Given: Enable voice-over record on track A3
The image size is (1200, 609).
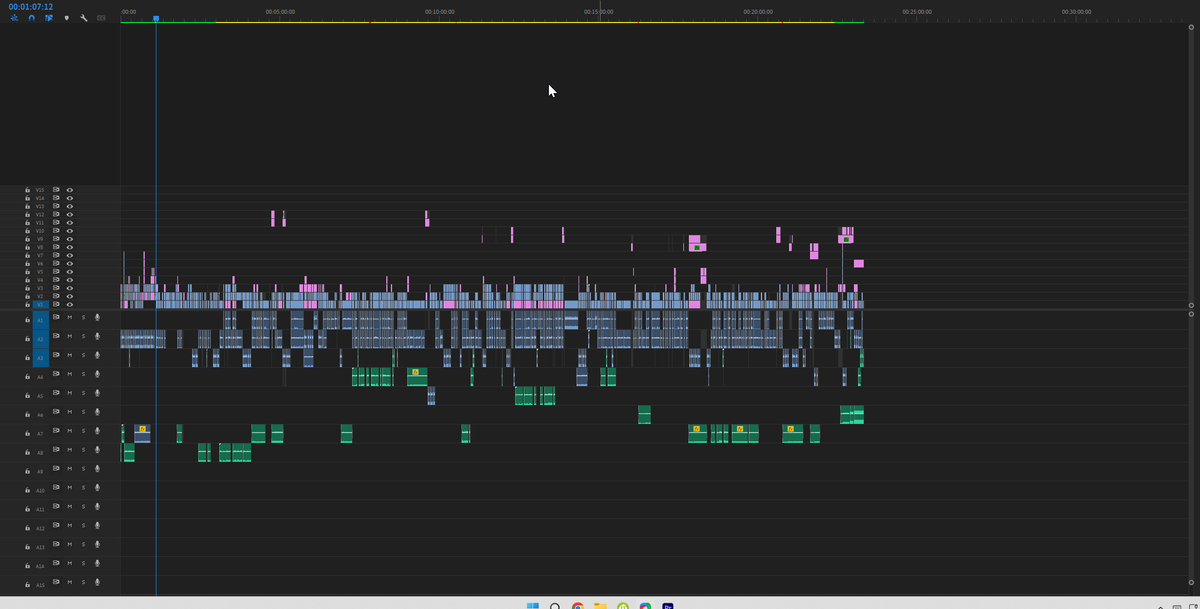Looking at the screenshot, I should point(97,355).
